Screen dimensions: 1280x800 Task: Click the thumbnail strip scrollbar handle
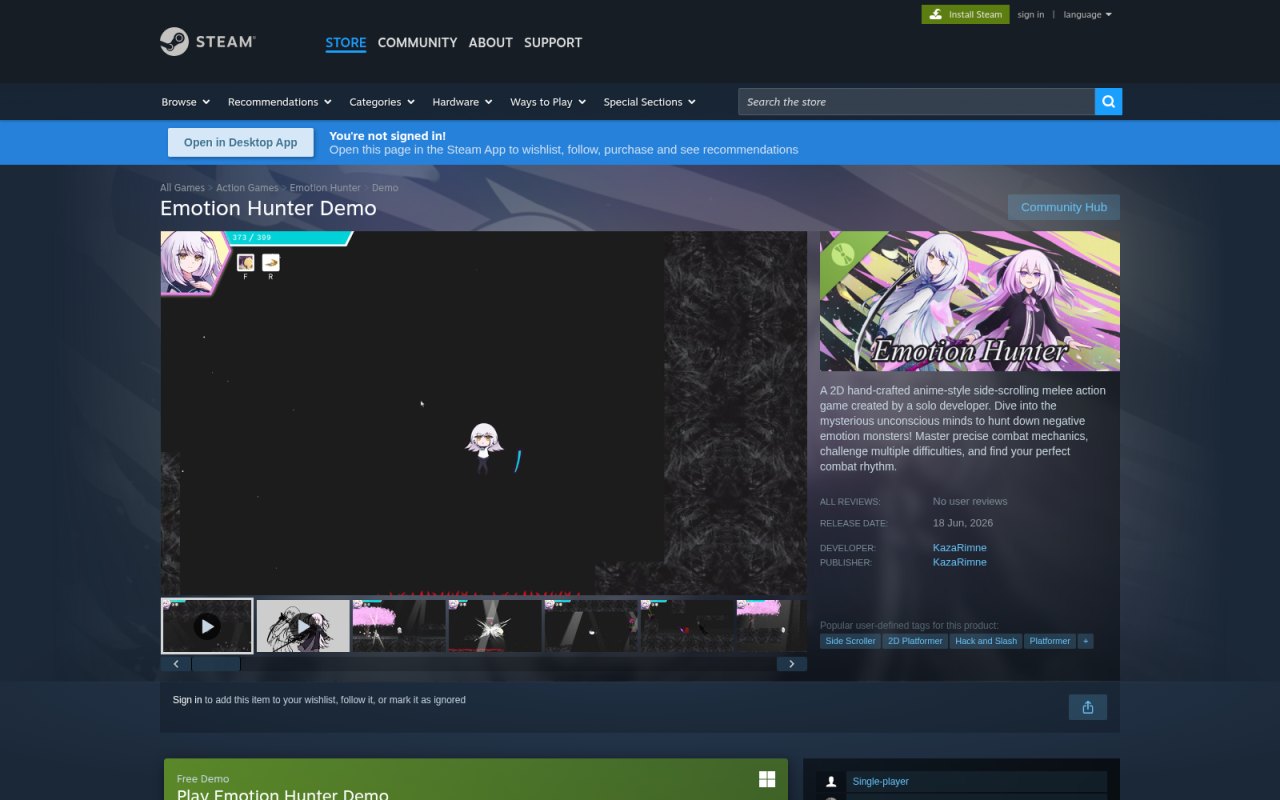pos(216,664)
